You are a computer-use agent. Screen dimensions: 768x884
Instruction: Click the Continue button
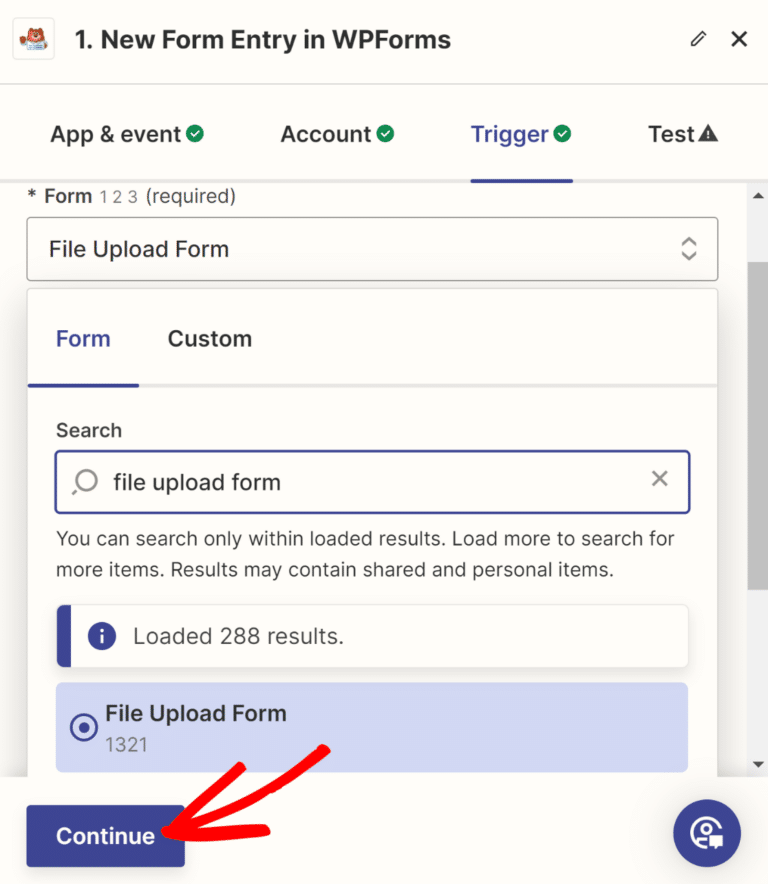pyautogui.click(x=105, y=835)
